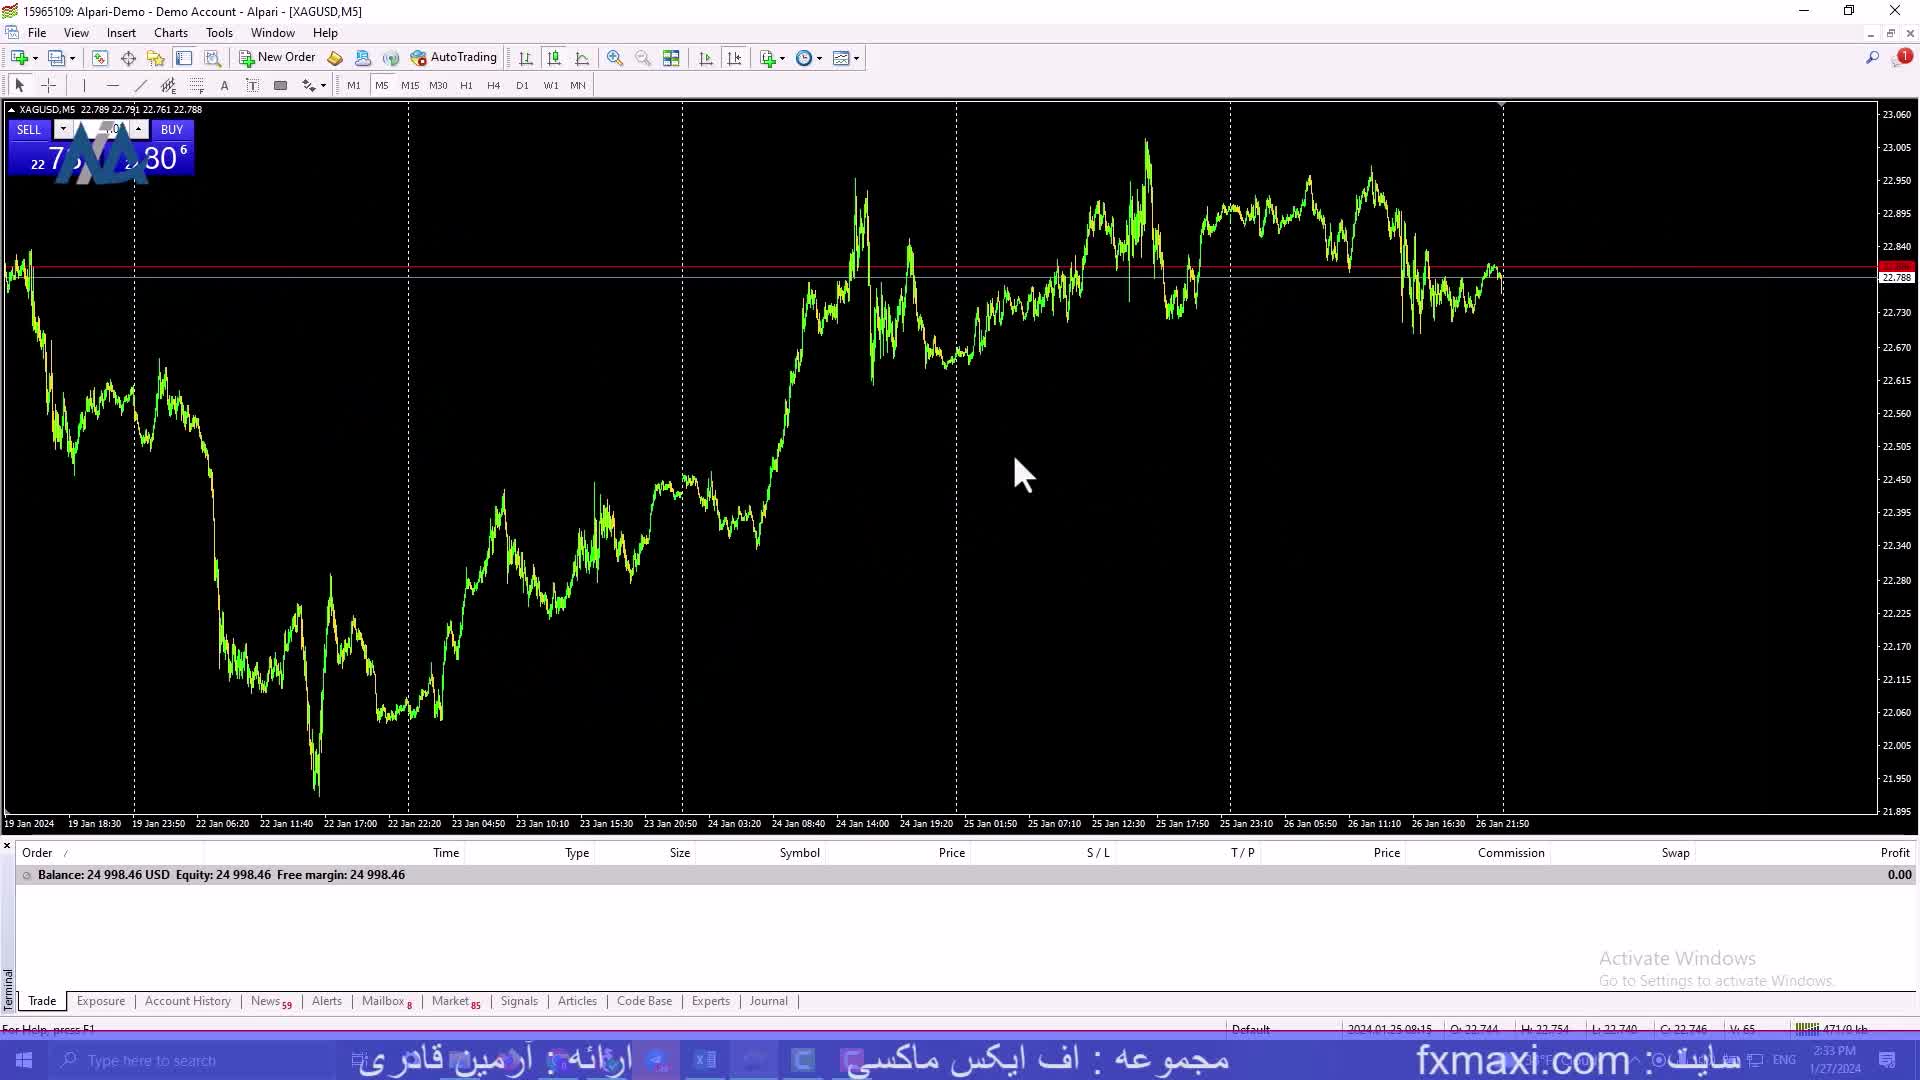Switch chart to Line chart view

point(583,58)
